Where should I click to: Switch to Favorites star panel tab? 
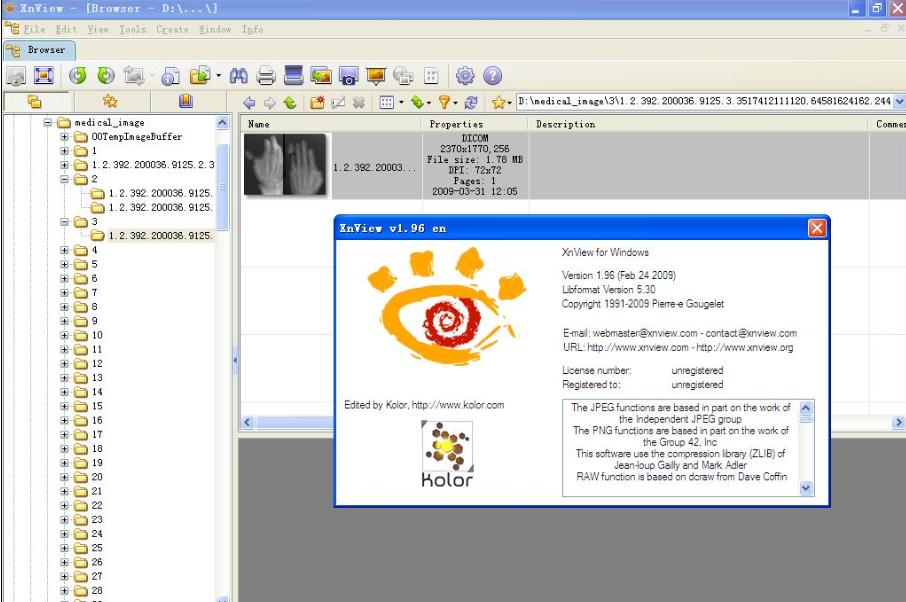click(110, 102)
